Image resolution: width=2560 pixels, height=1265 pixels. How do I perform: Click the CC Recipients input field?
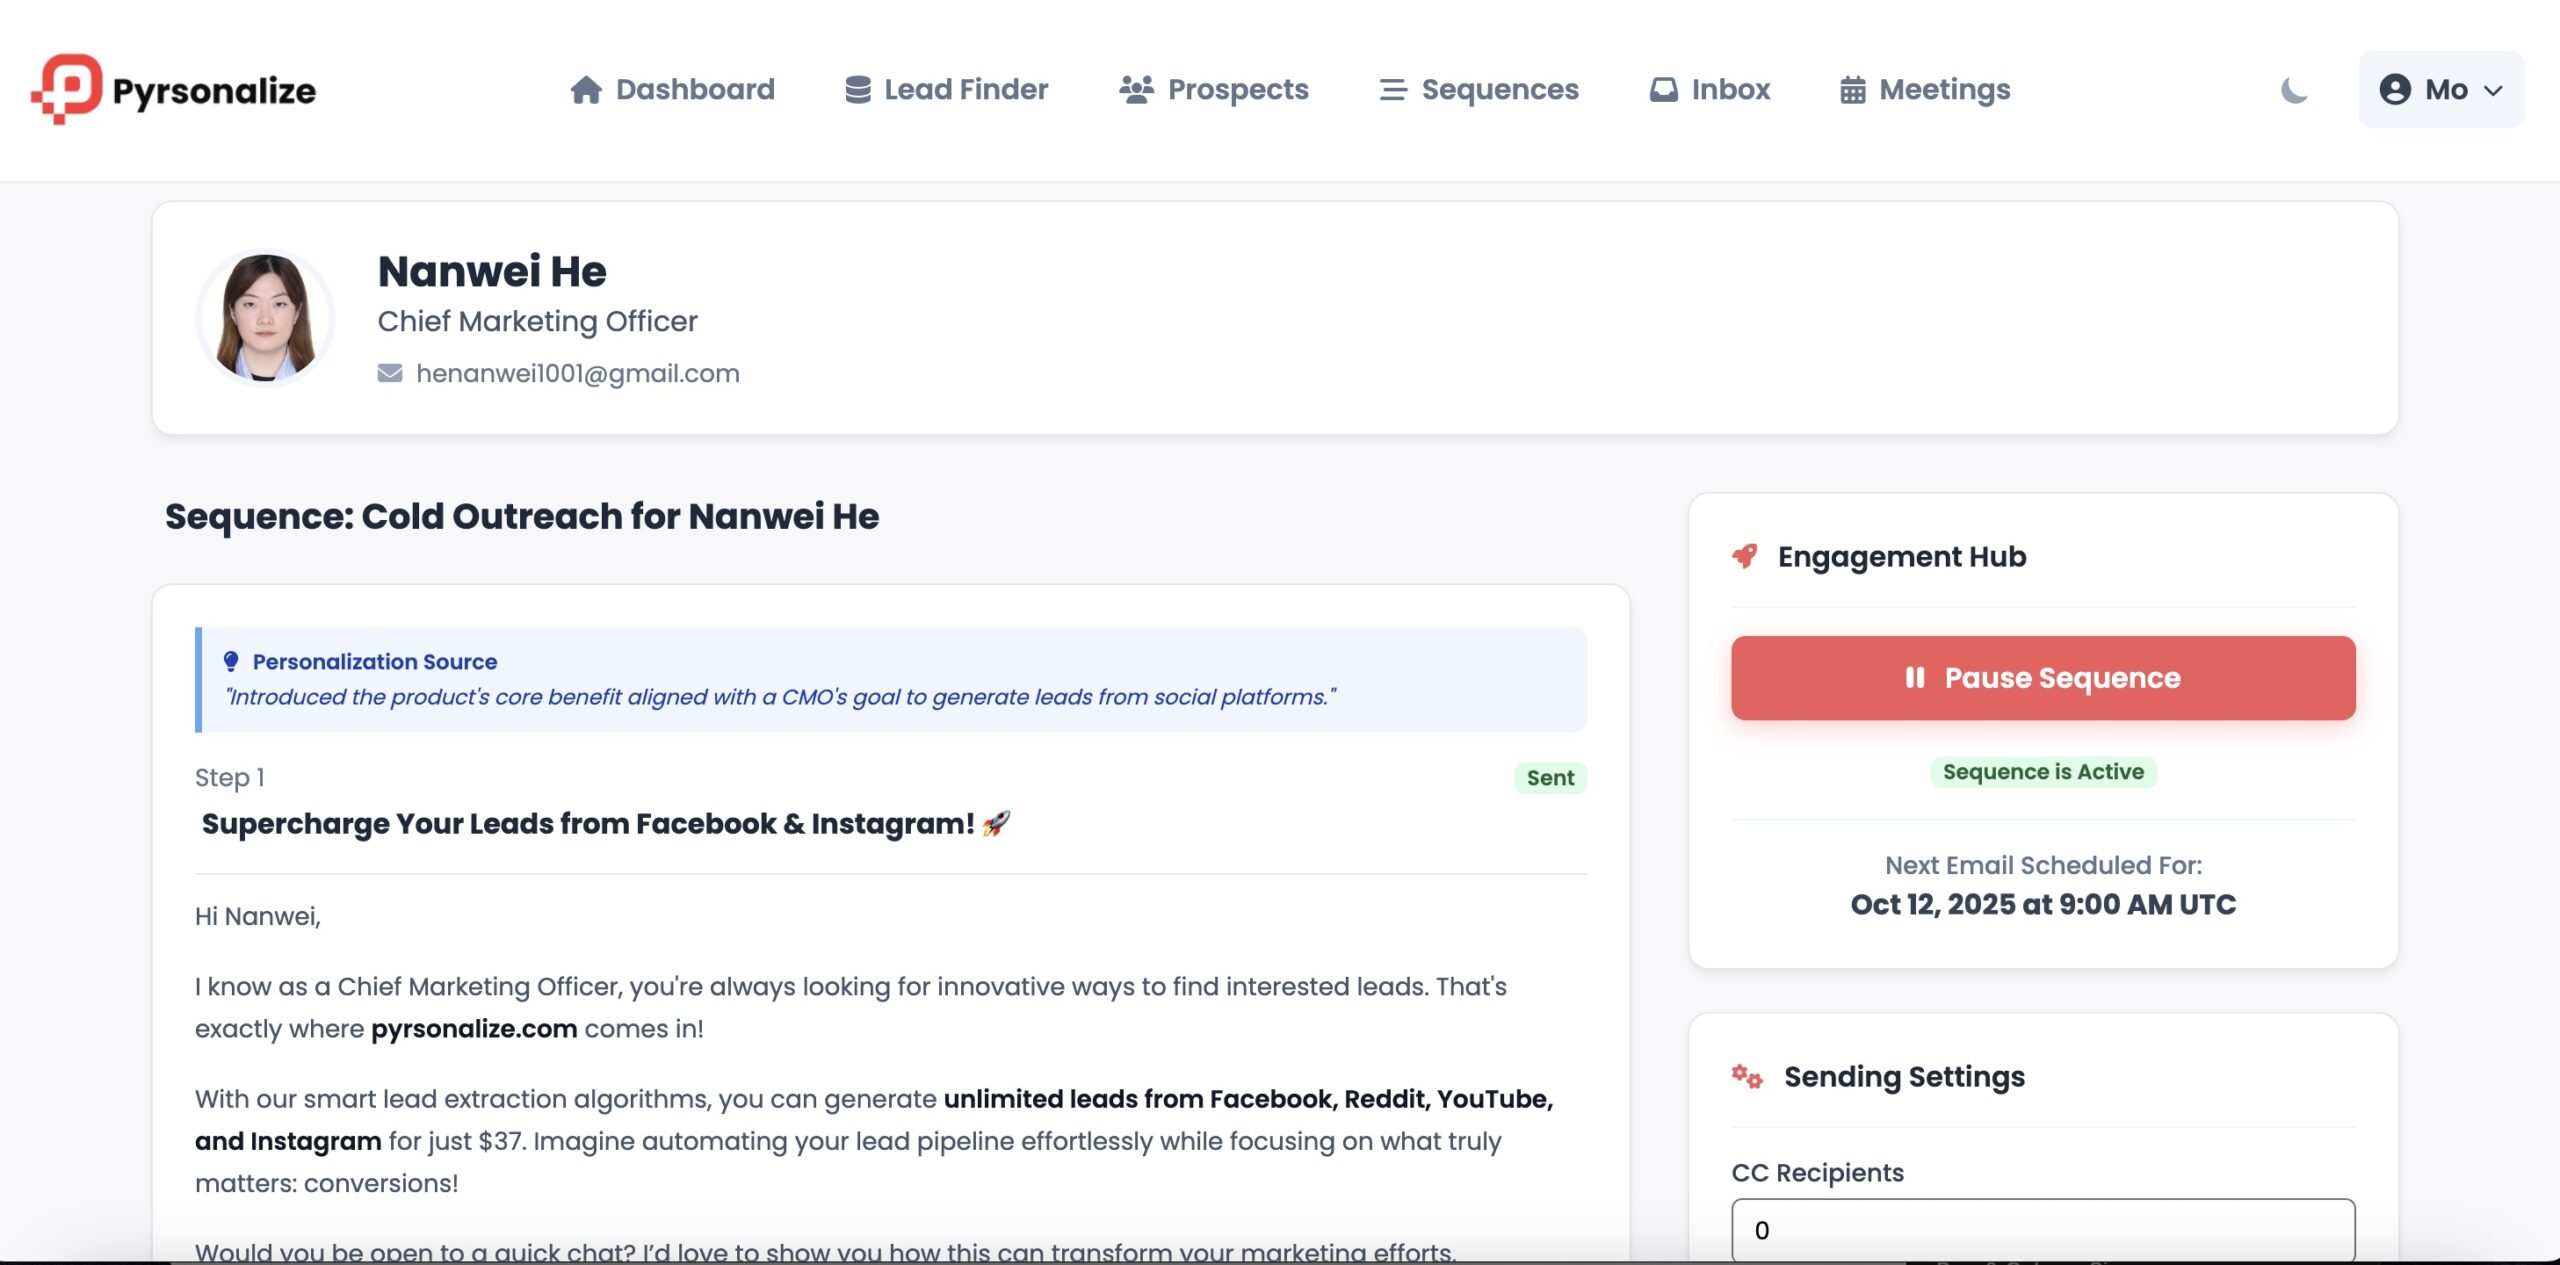2042,1229
